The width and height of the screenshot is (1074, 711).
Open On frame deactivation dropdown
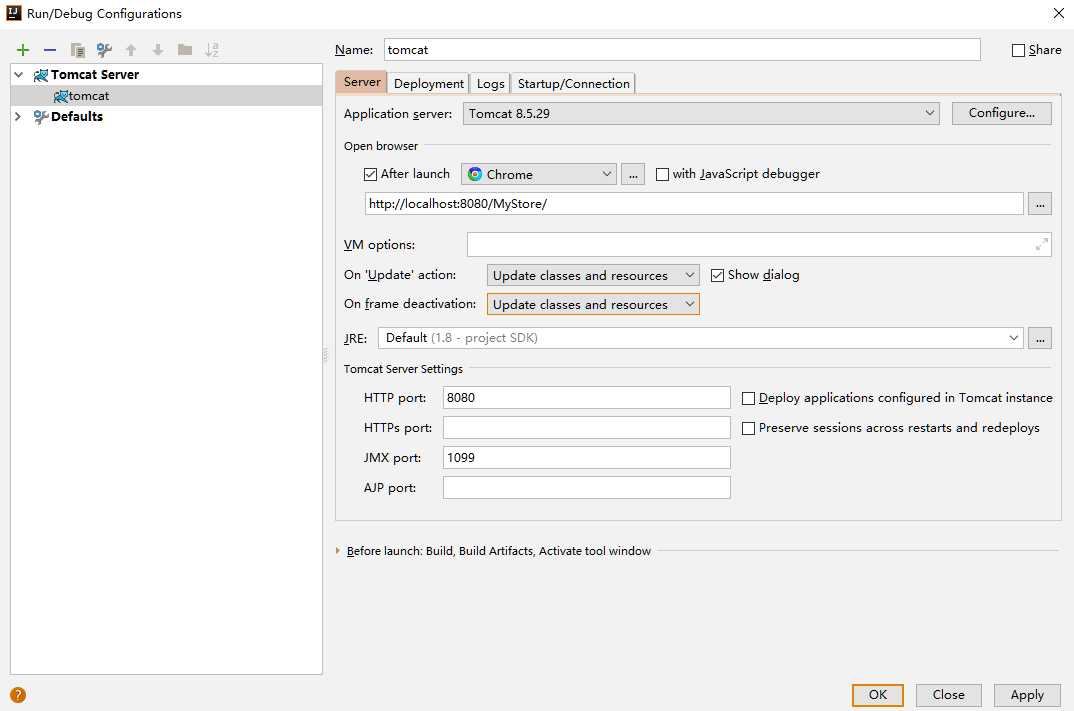point(593,304)
